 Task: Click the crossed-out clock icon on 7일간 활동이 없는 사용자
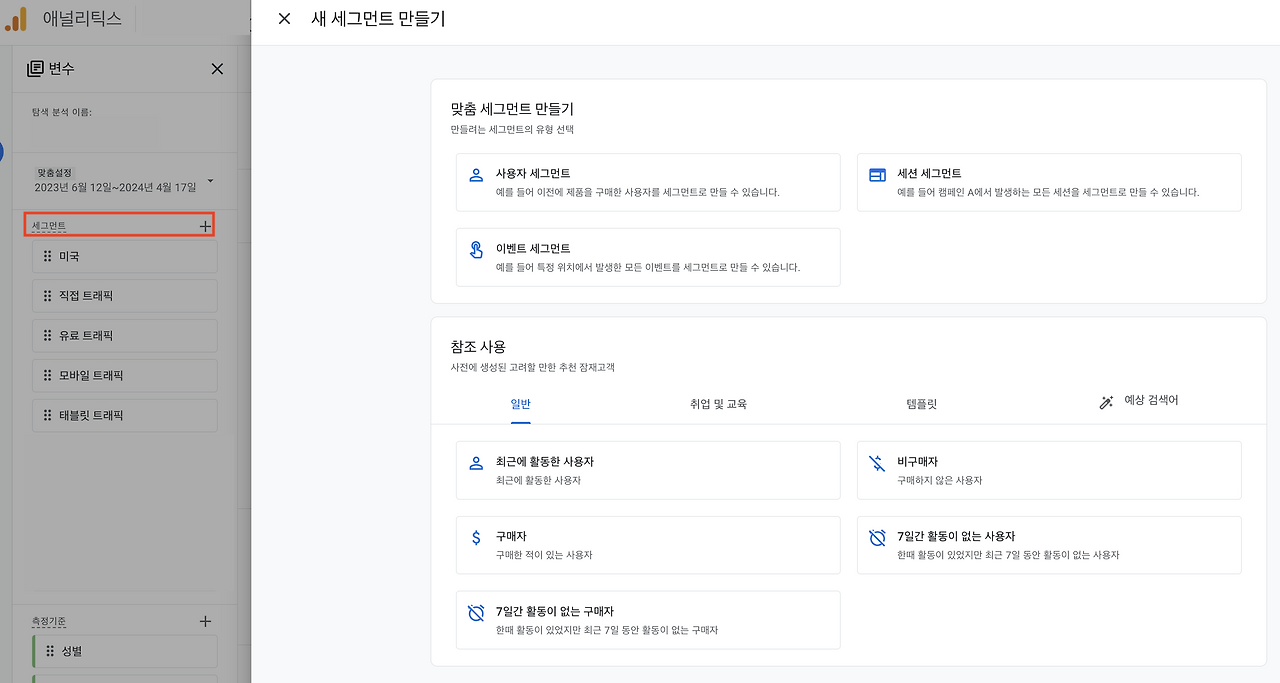click(877, 538)
